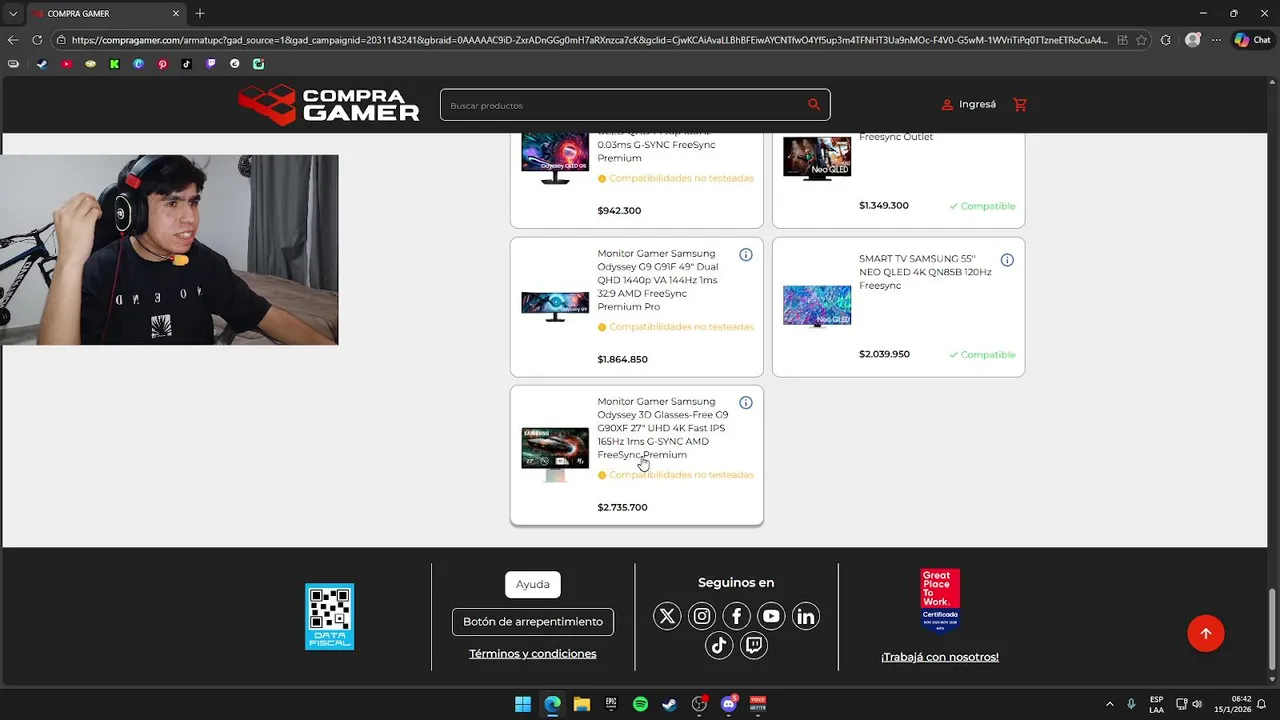The height and width of the screenshot is (720, 1280).
Task: Select the Samsung 55" QN85B TV thumbnail
Action: click(x=817, y=306)
